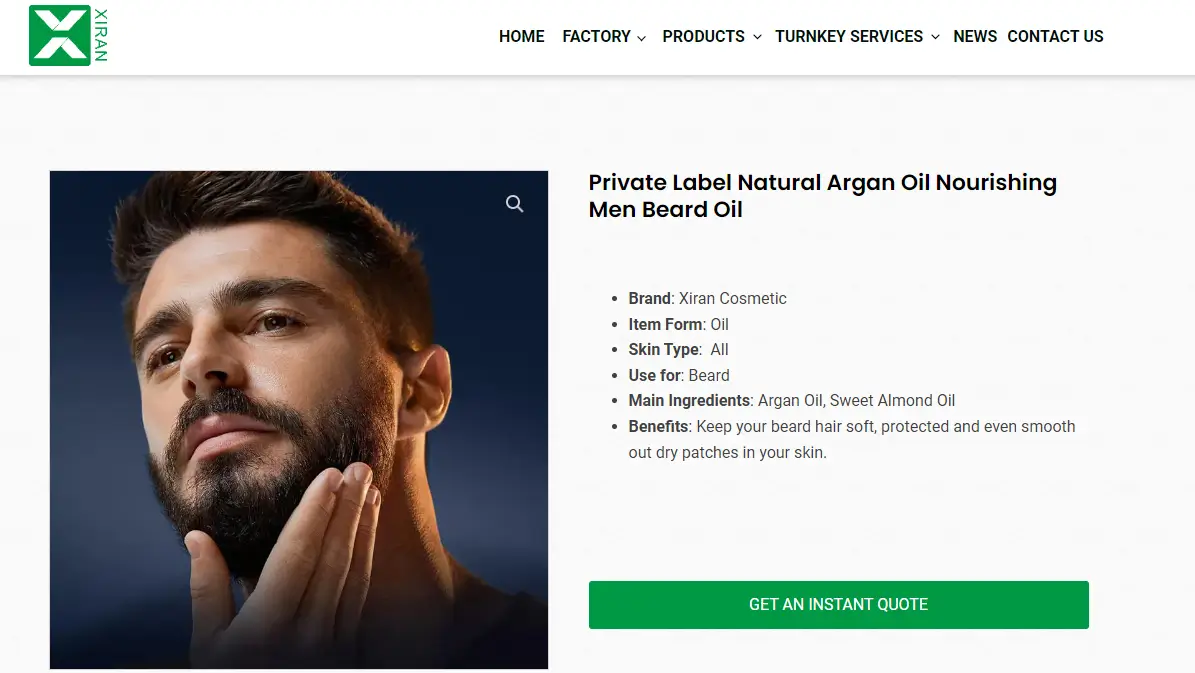The height and width of the screenshot is (673, 1195).
Task: Click the Main Ingredients list entry
Action: pos(791,400)
